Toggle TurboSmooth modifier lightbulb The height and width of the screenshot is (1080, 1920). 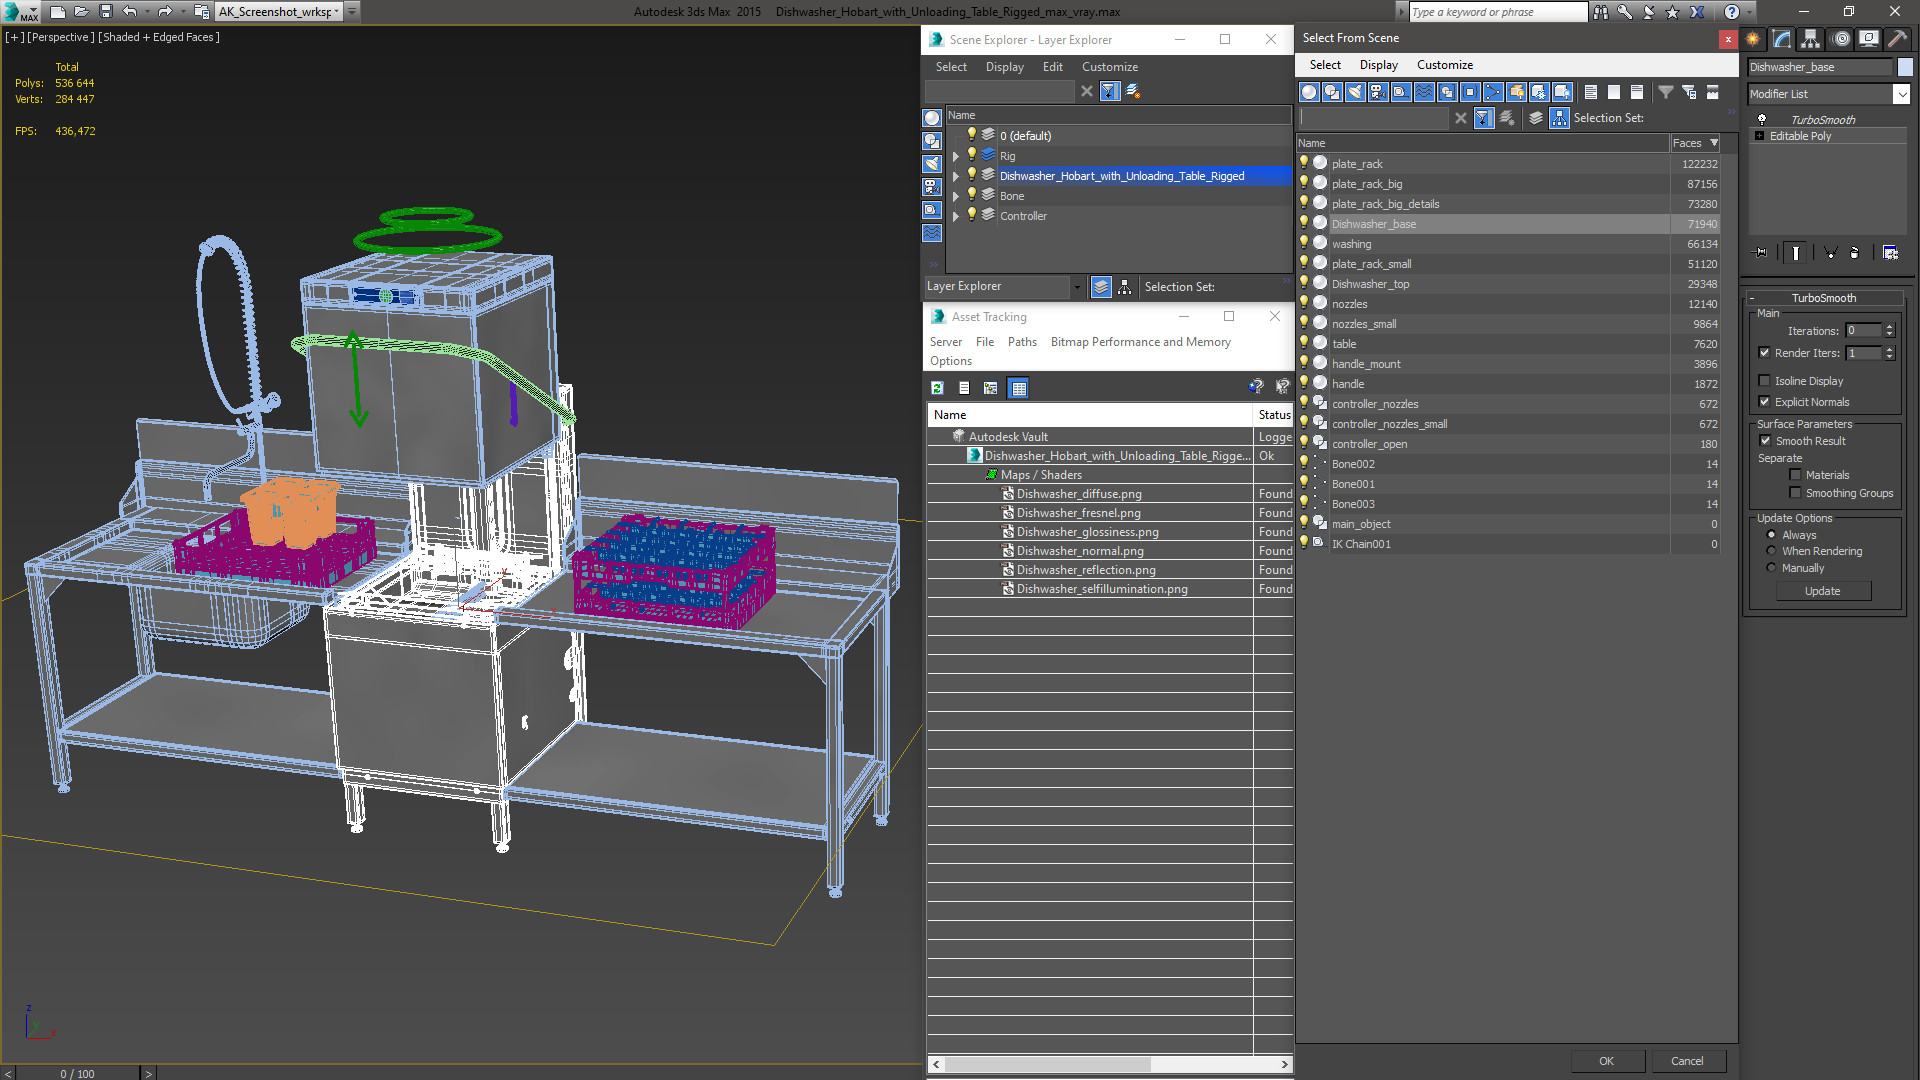click(1762, 120)
